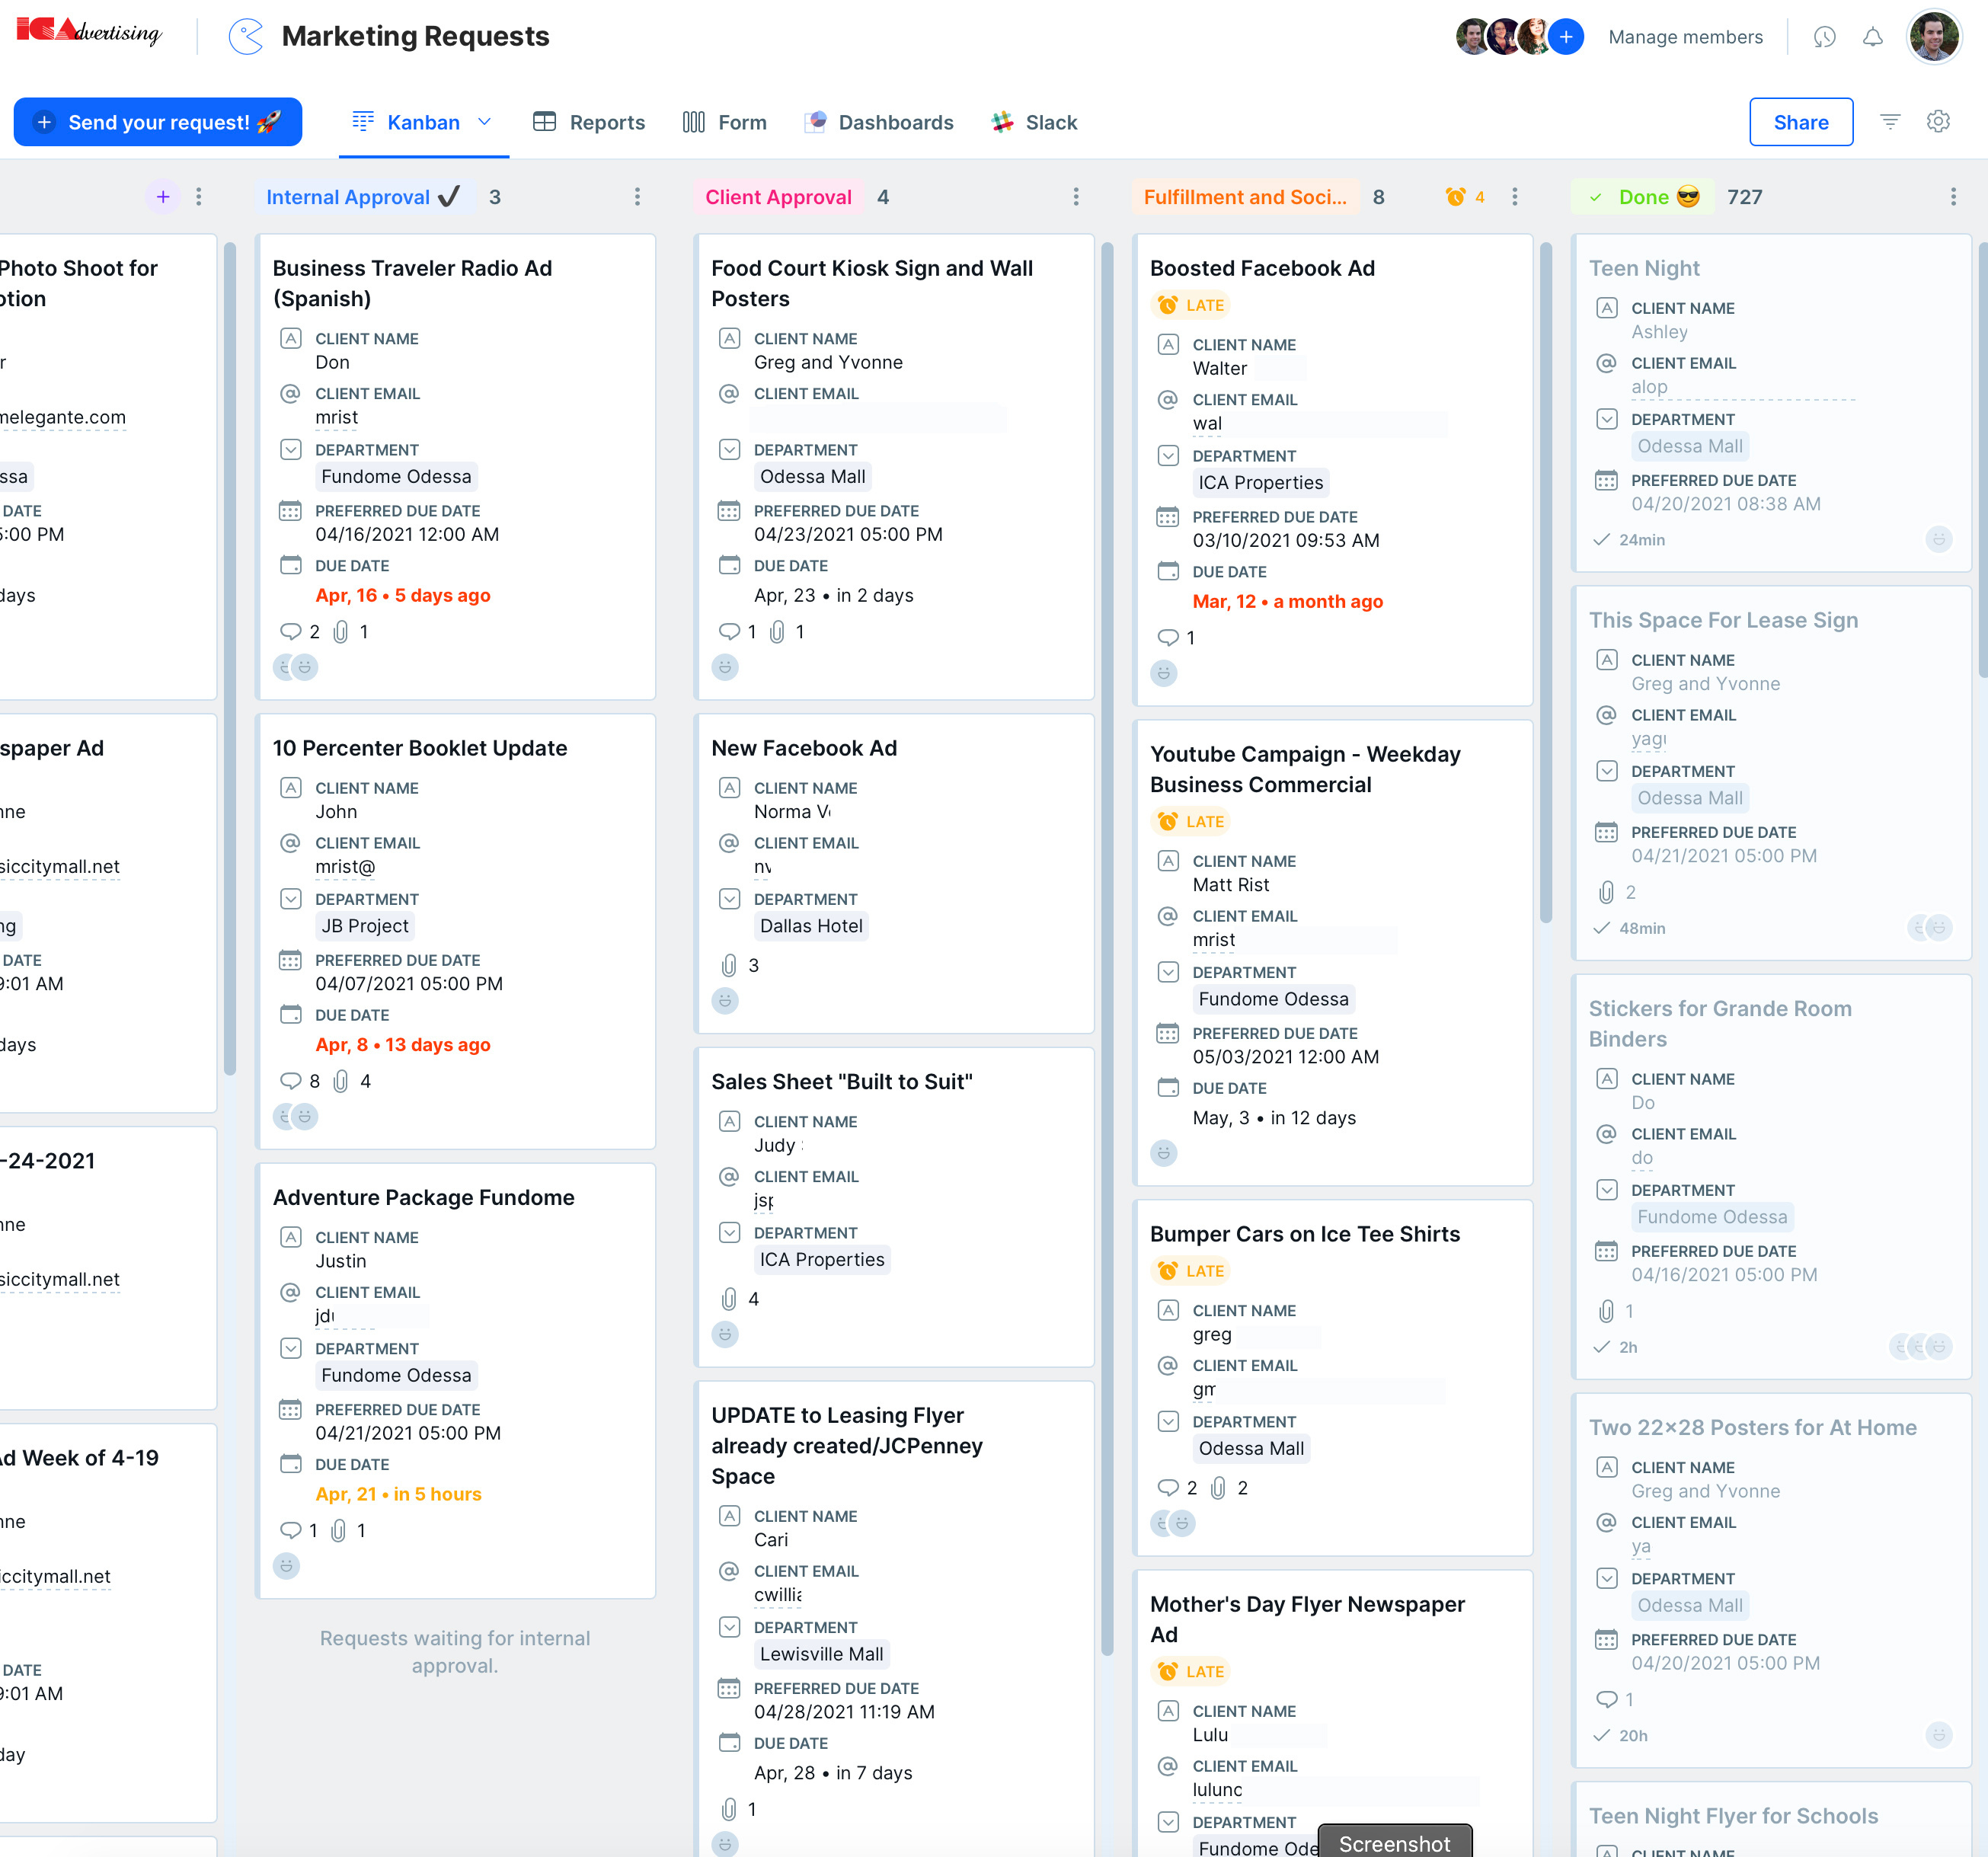This screenshot has width=1988, height=1857.
Task: Click JB Project department tag
Action: pos(365,926)
